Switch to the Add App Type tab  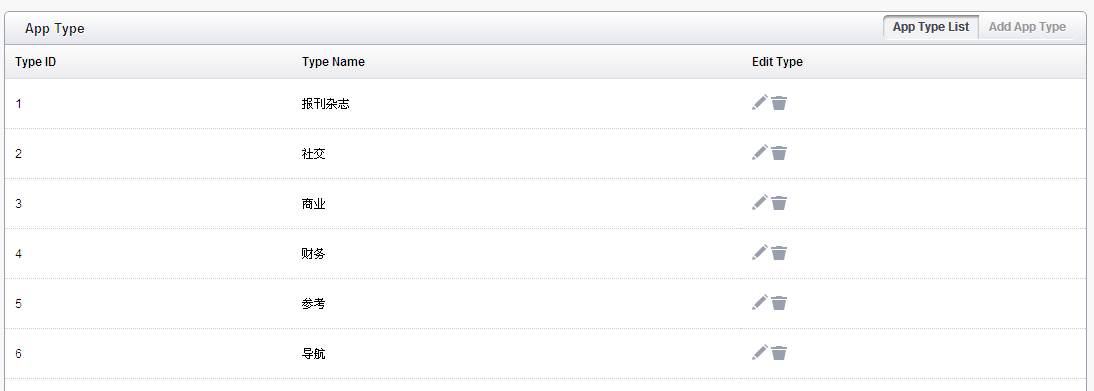[x=1027, y=27]
